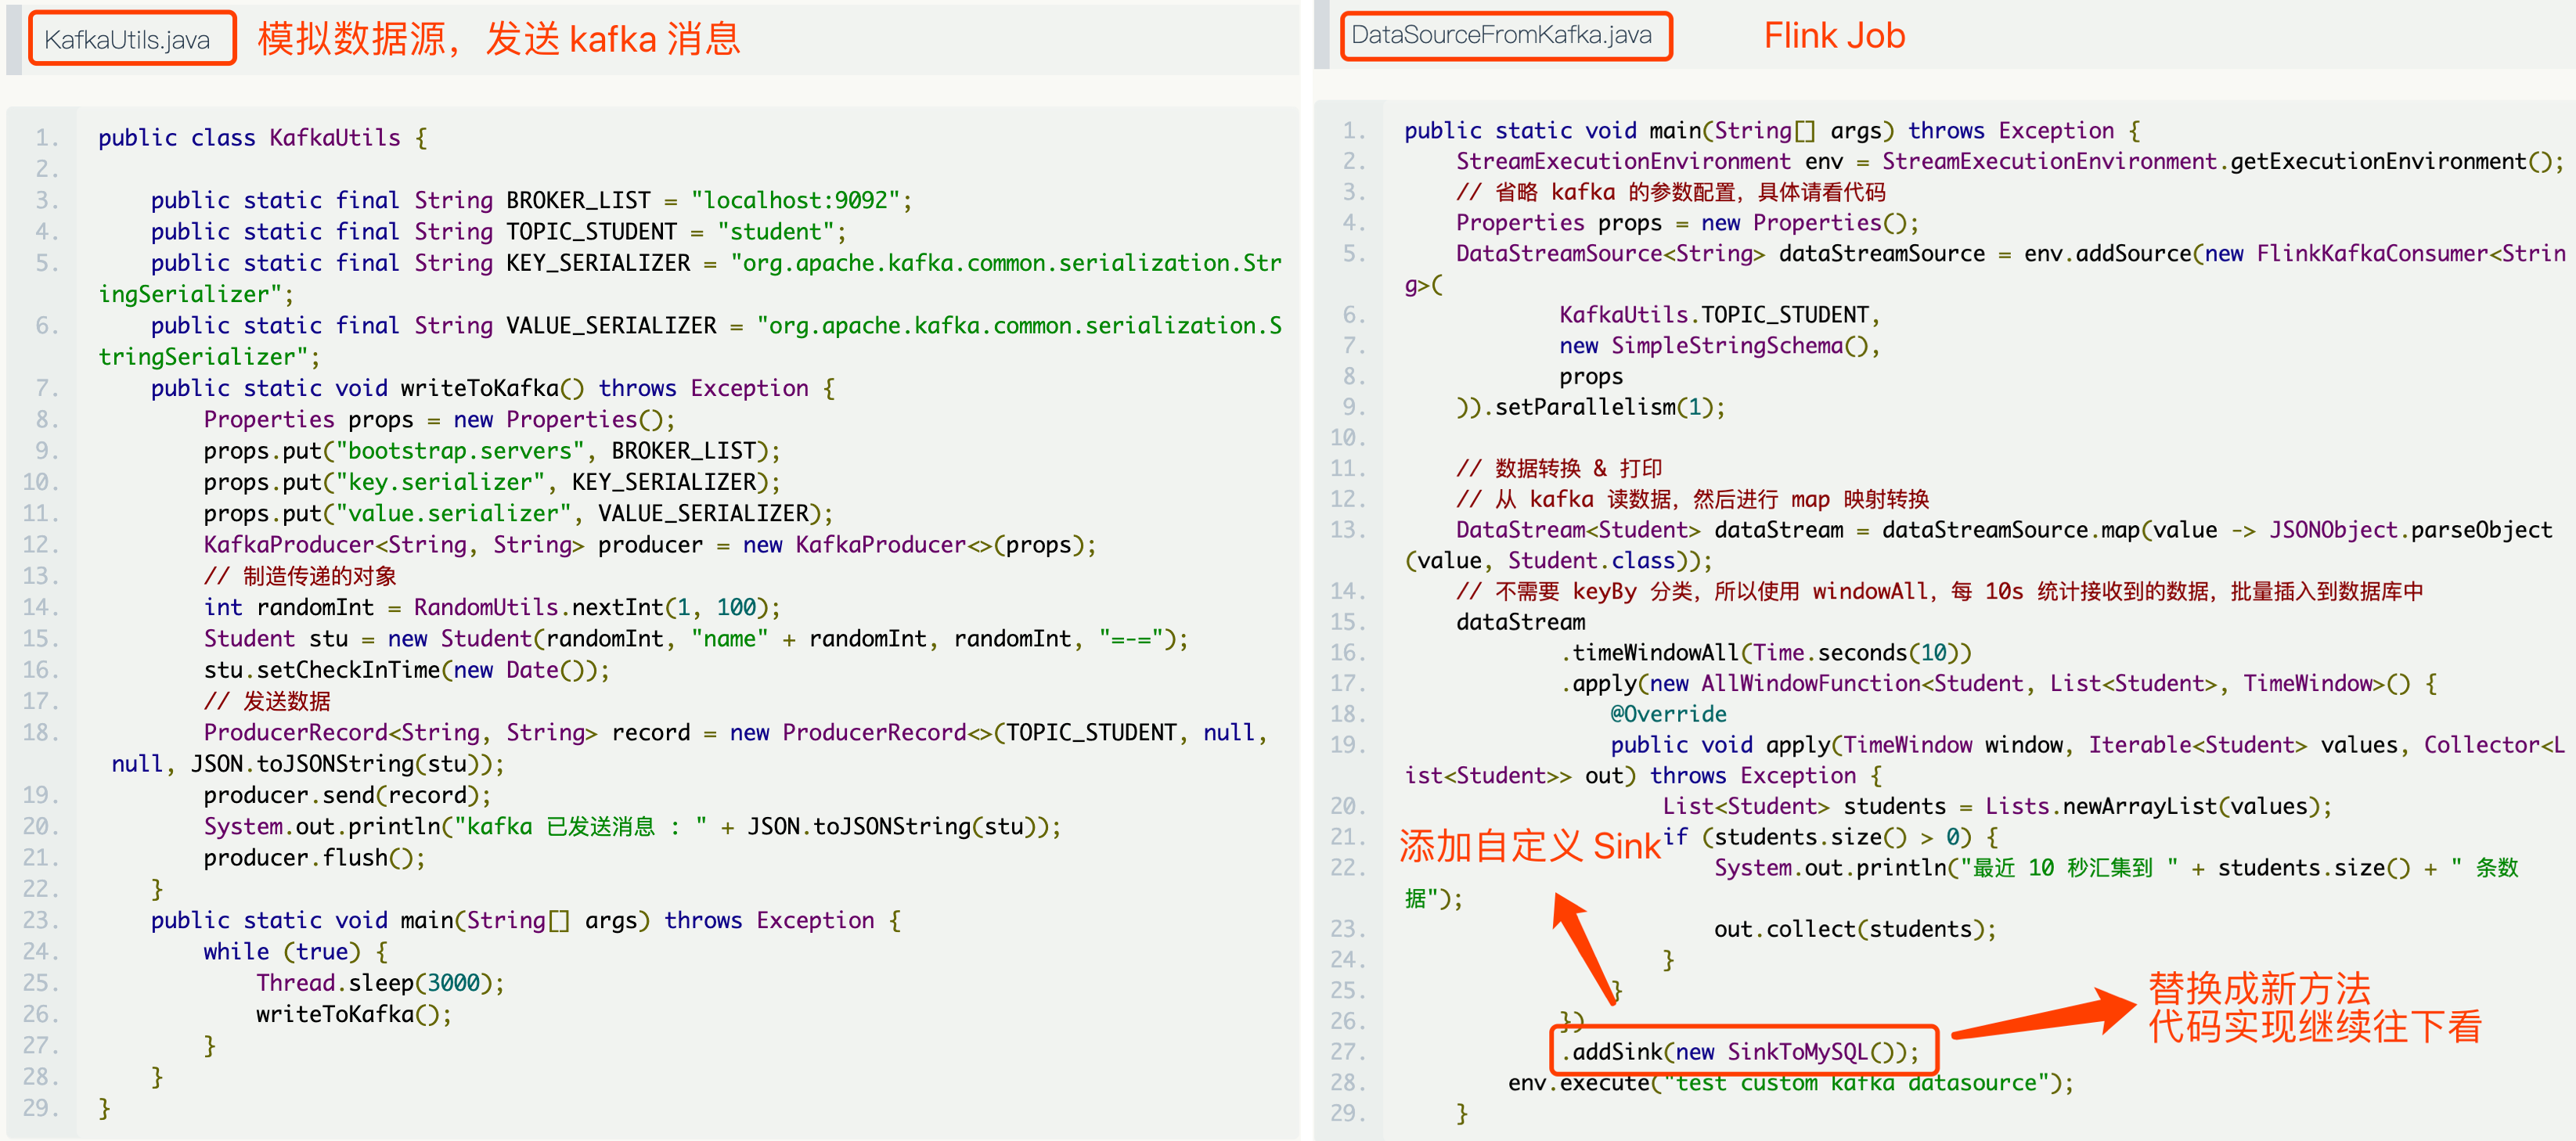Select the BROKER_LIST "localhost:9092" constant line
This screenshot has height=1141, width=2576.
click(531, 200)
